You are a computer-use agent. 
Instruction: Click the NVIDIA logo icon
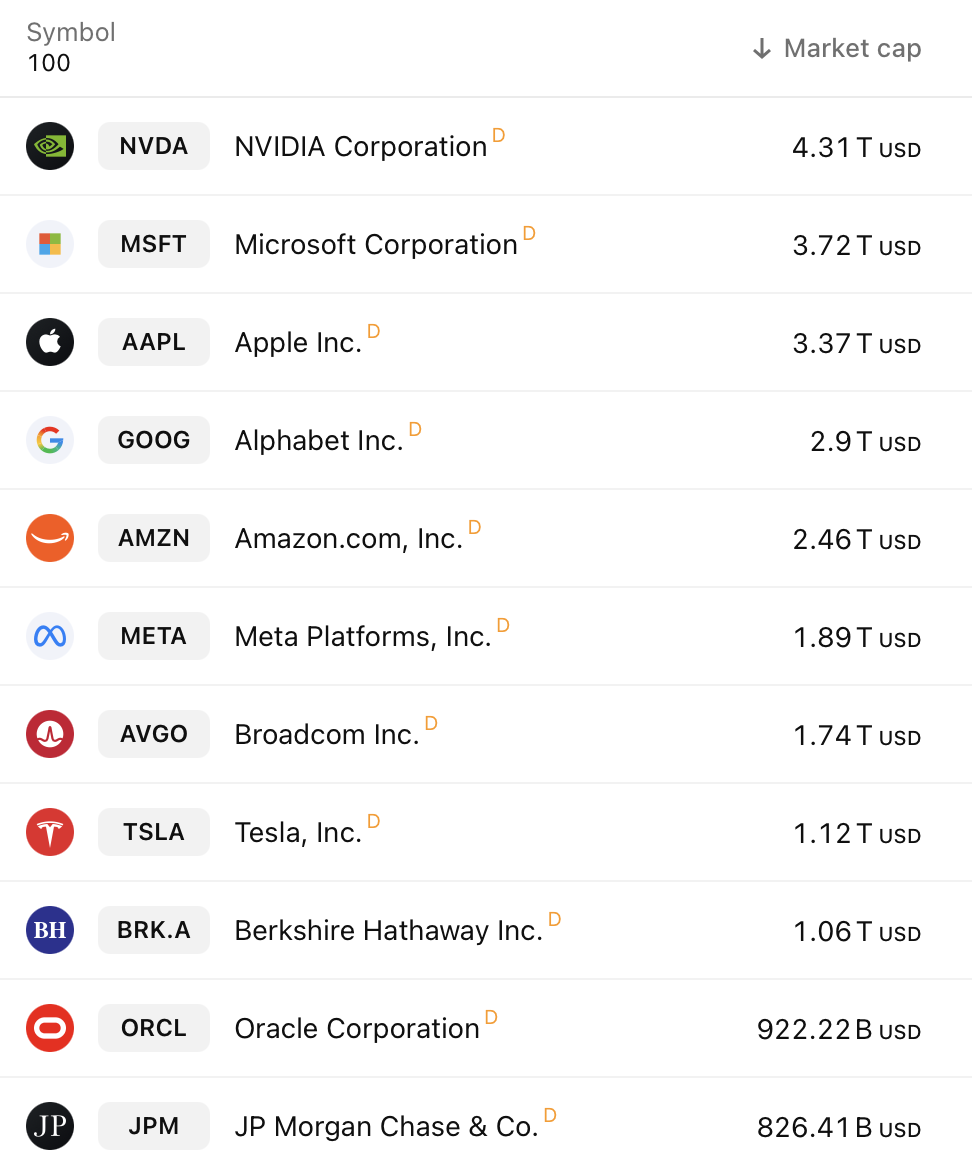[x=49, y=146]
